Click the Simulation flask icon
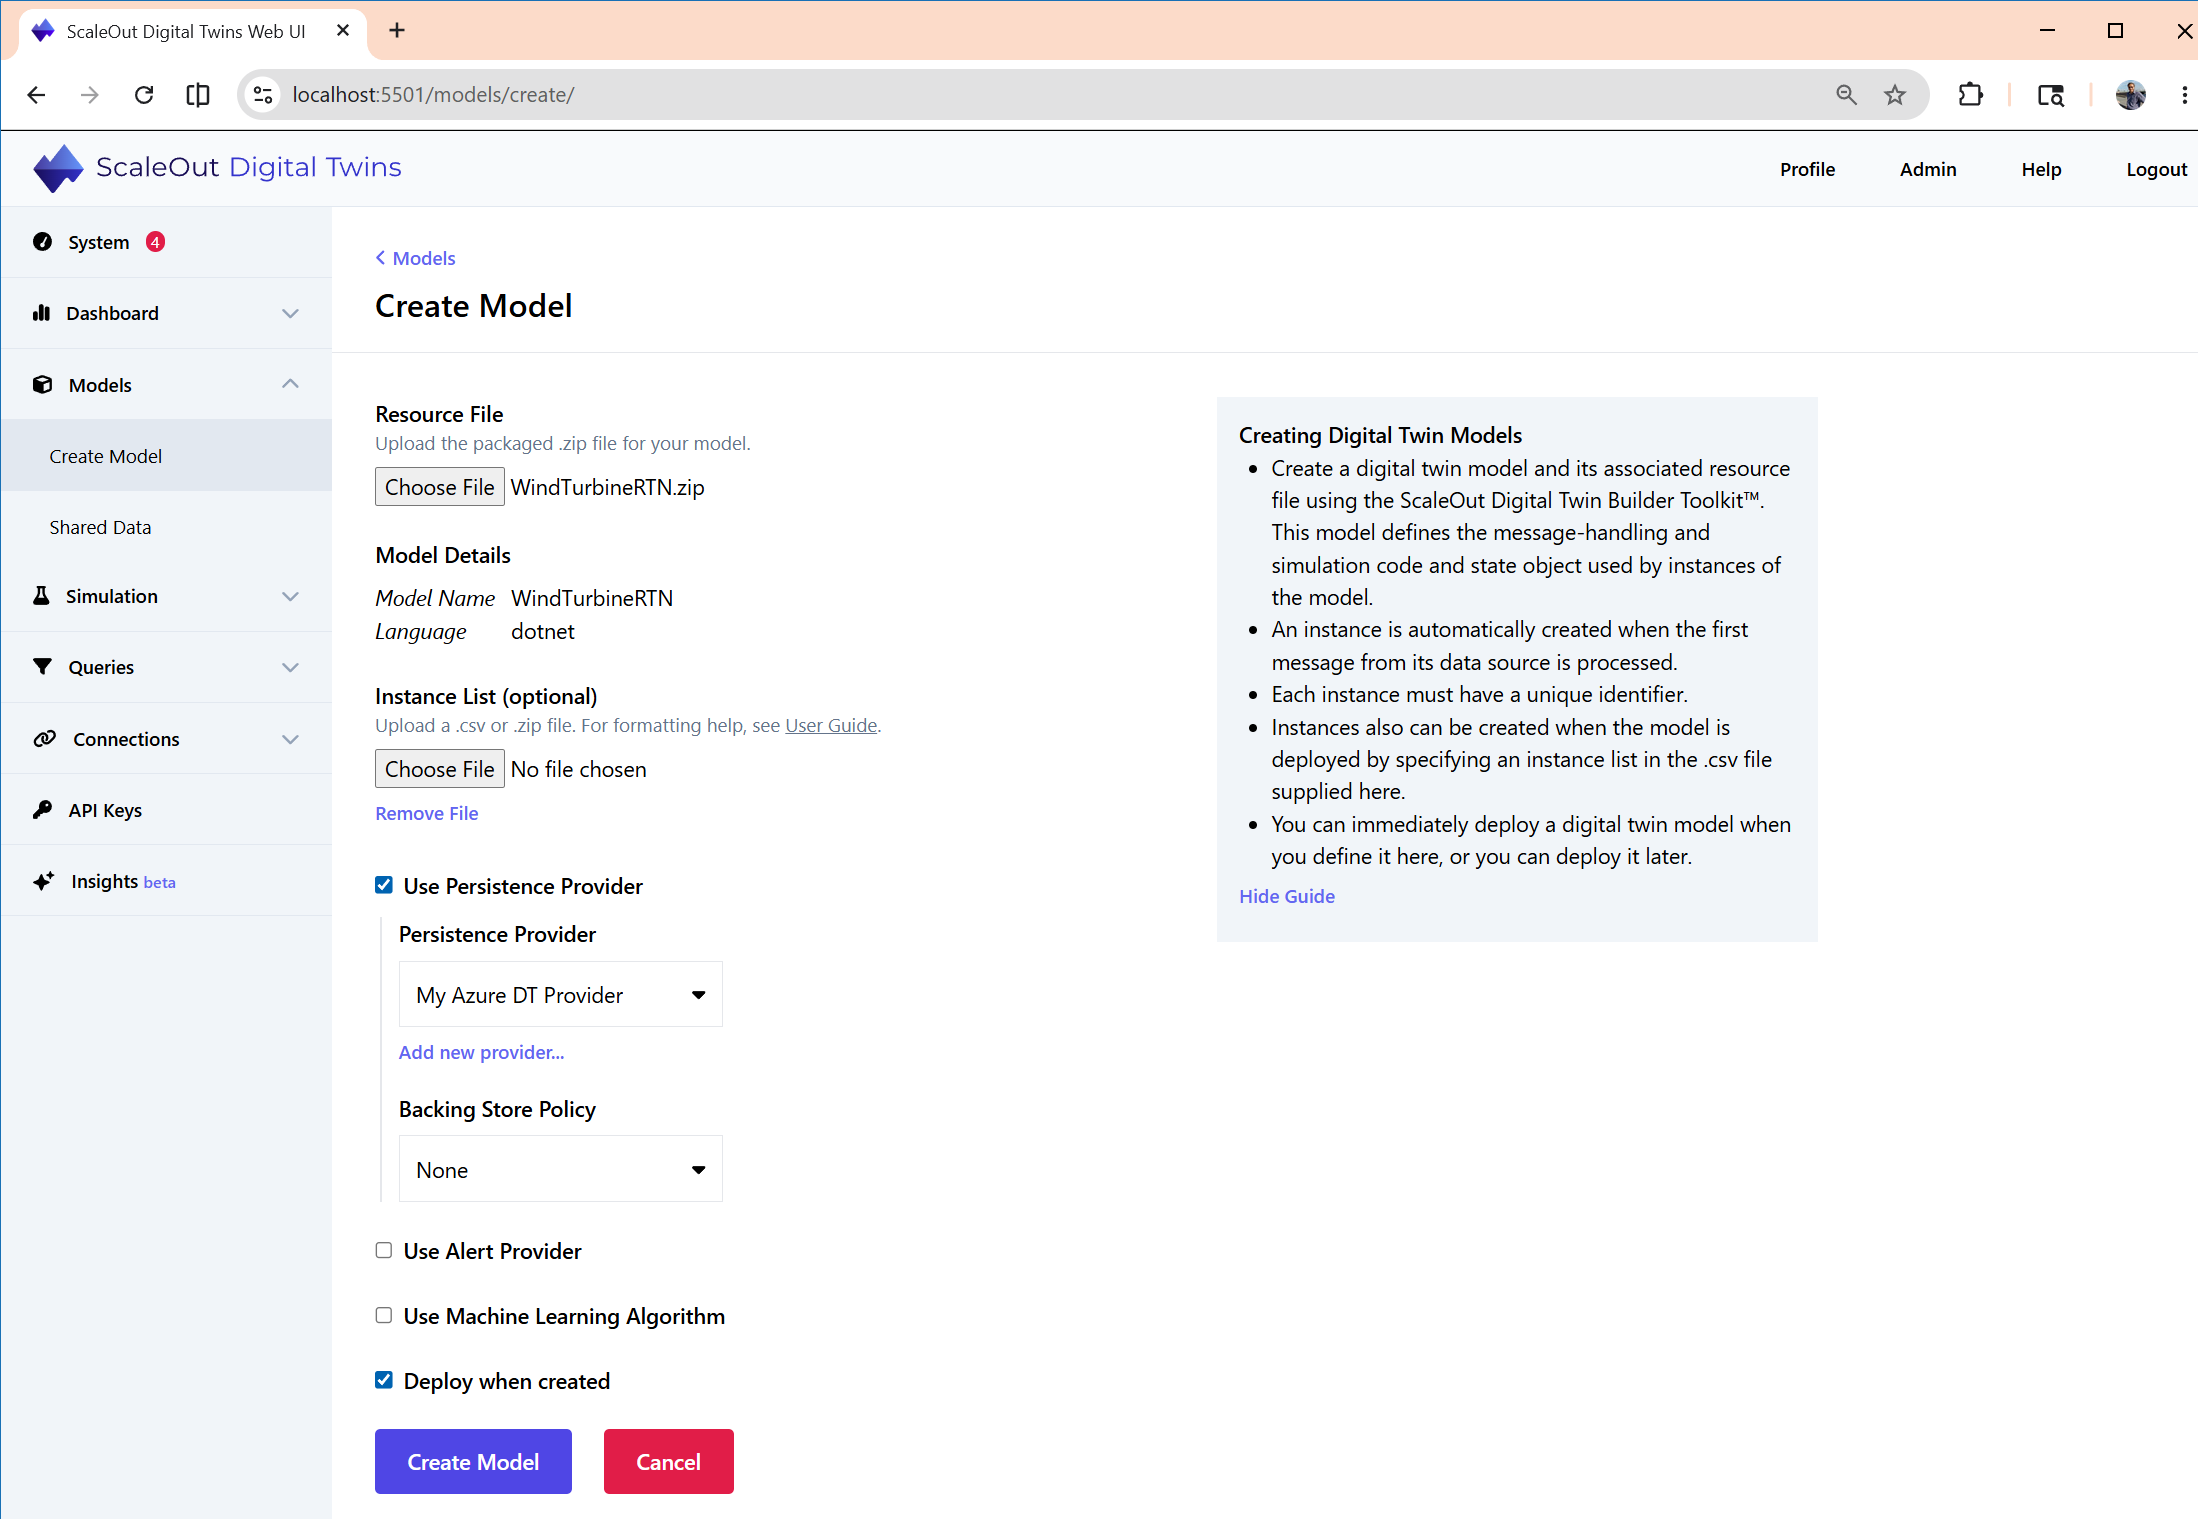2198x1519 pixels. click(x=41, y=596)
